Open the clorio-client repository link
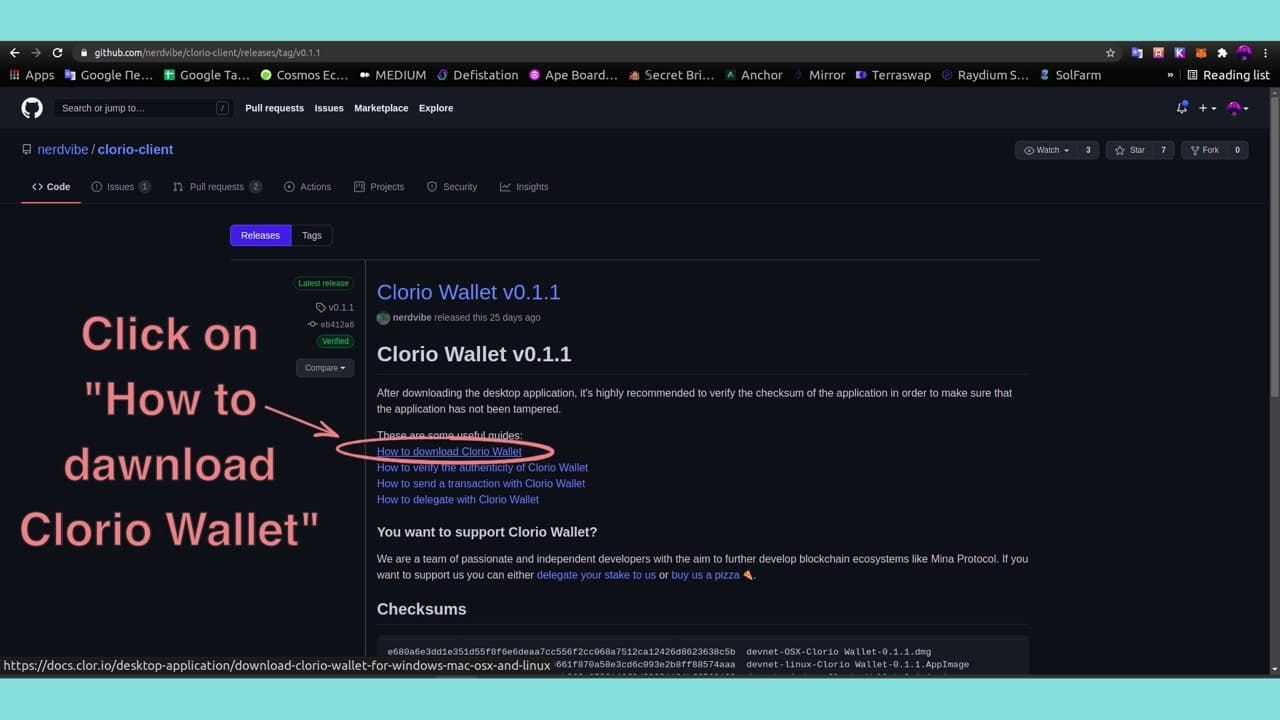The width and height of the screenshot is (1280, 720). click(x=135, y=149)
